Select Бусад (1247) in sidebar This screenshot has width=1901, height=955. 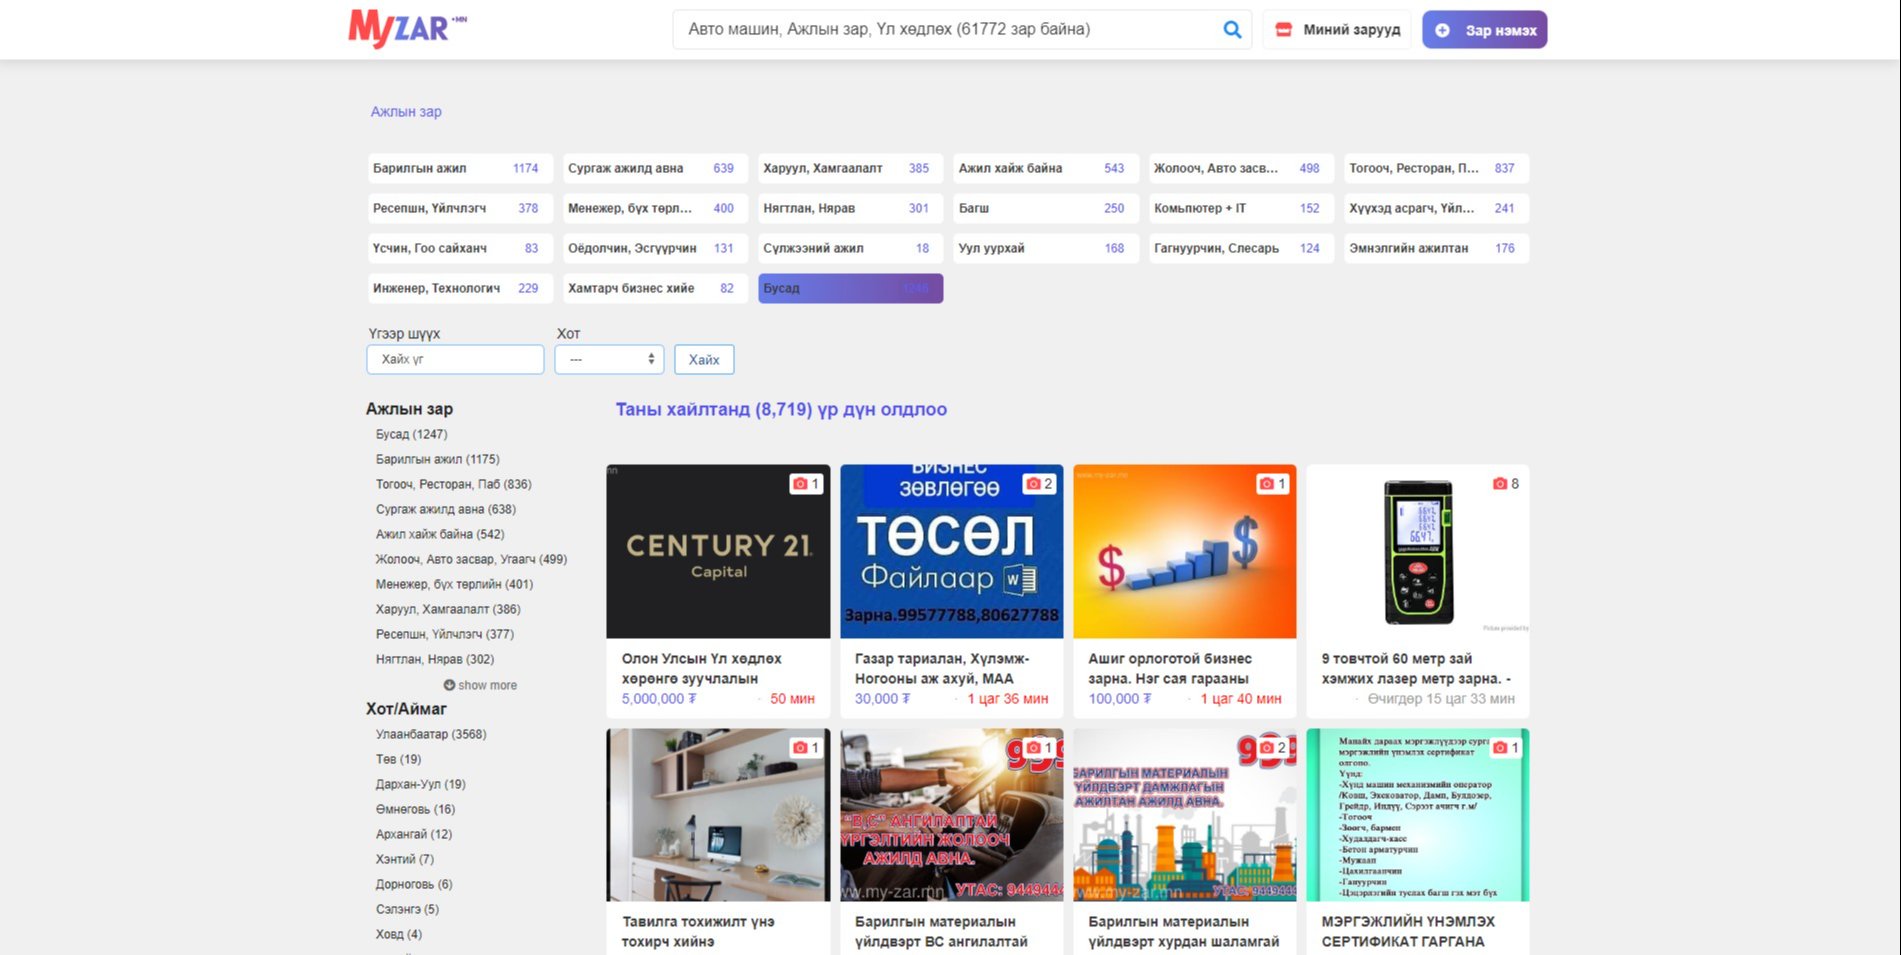pos(411,434)
